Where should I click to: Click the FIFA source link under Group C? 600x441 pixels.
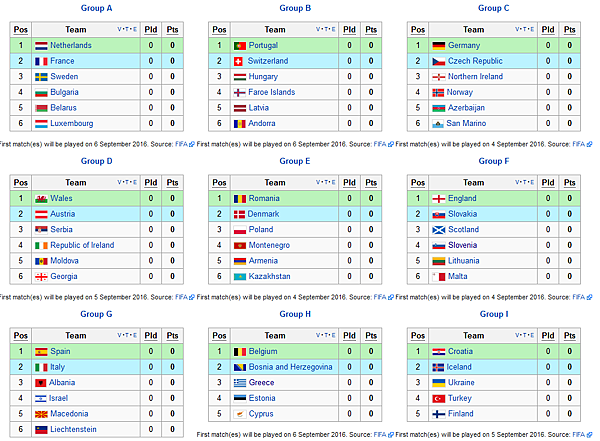coord(579,144)
